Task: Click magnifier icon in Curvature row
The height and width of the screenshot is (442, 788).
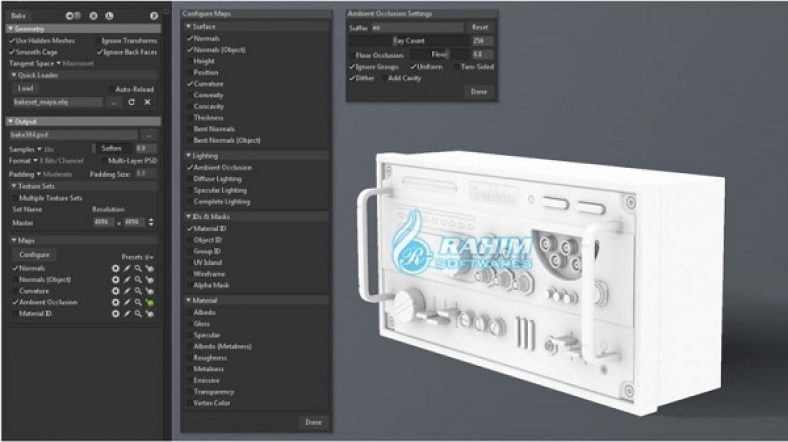Action: pos(138,291)
